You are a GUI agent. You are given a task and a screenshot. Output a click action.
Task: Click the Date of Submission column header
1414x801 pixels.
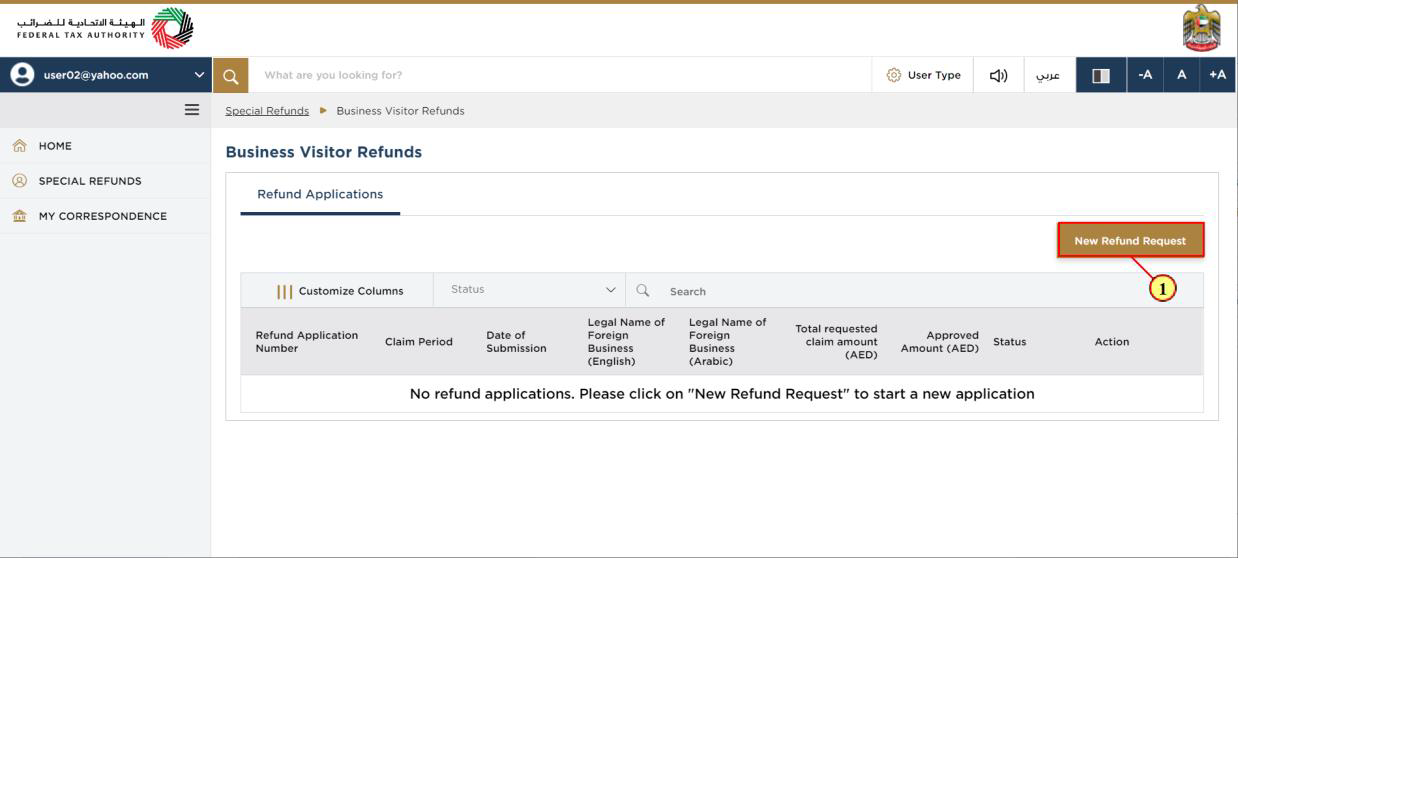point(516,342)
